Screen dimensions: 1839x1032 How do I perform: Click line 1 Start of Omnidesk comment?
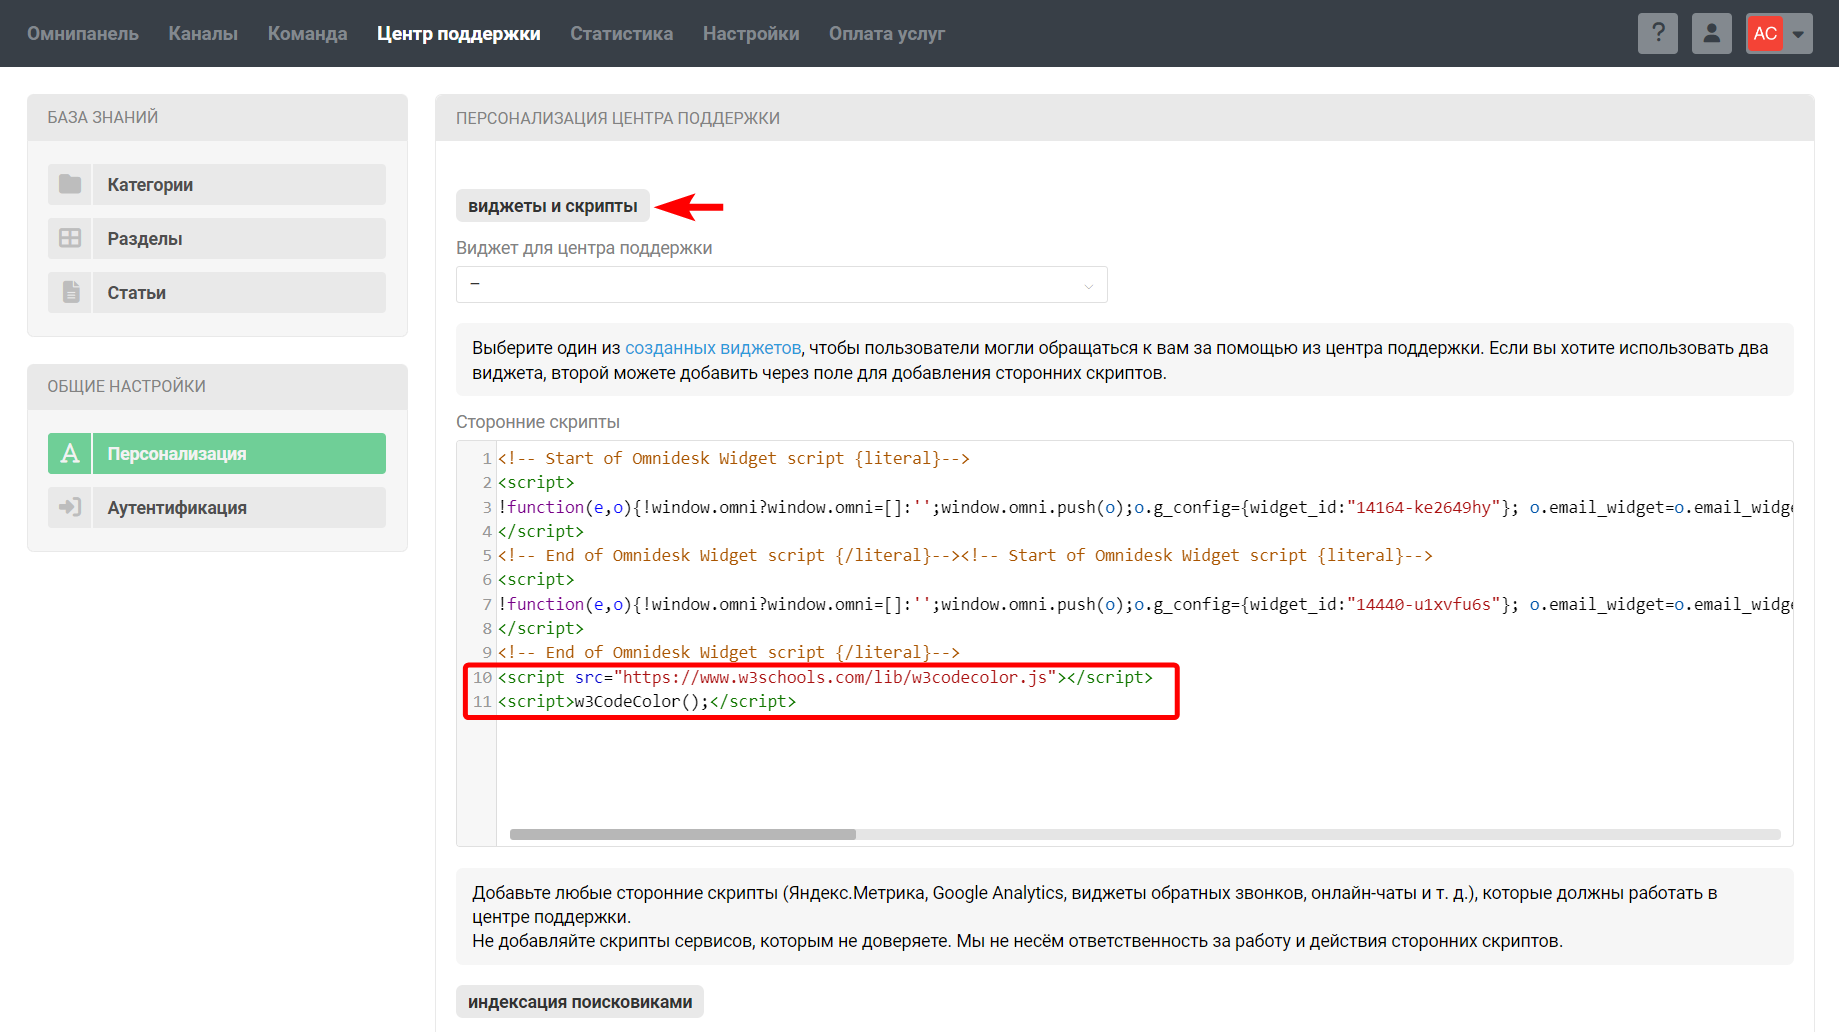tap(734, 458)
